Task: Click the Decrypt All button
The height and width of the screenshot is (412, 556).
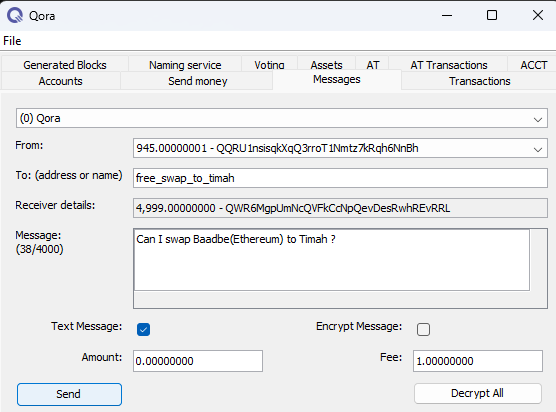Action: coord(477,393)
